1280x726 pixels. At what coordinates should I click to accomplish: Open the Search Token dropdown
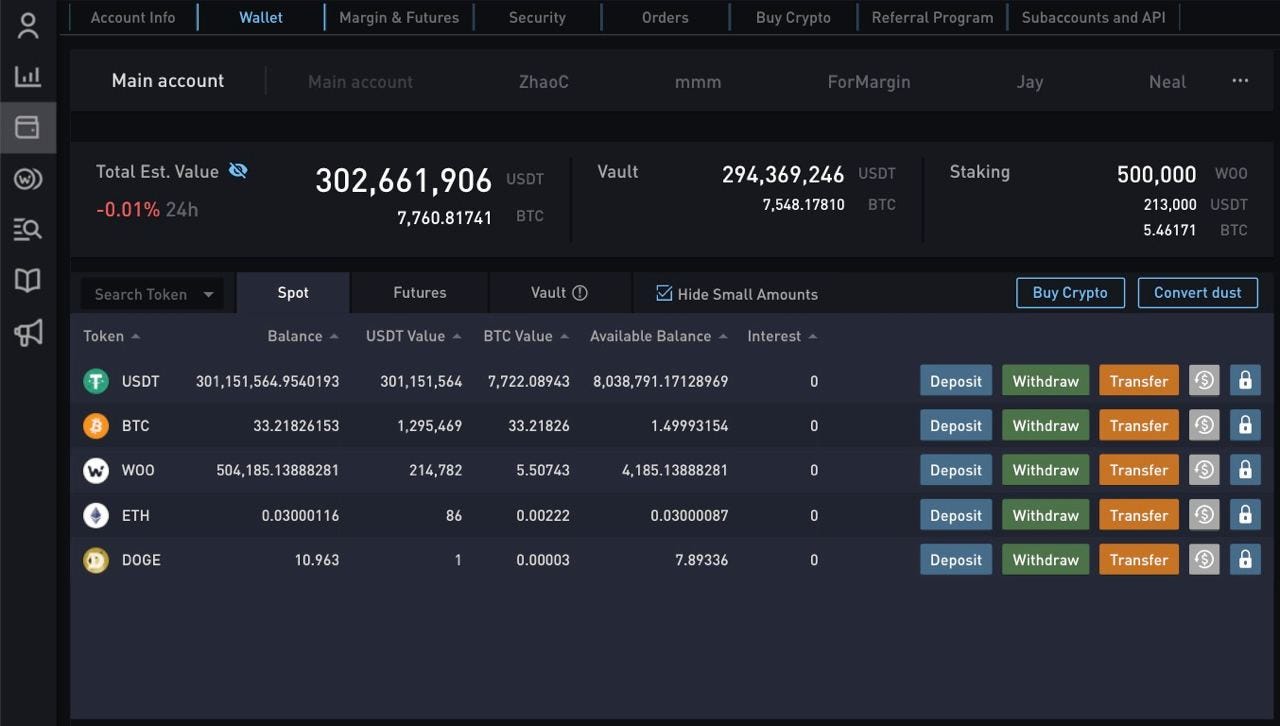(153, 294)
